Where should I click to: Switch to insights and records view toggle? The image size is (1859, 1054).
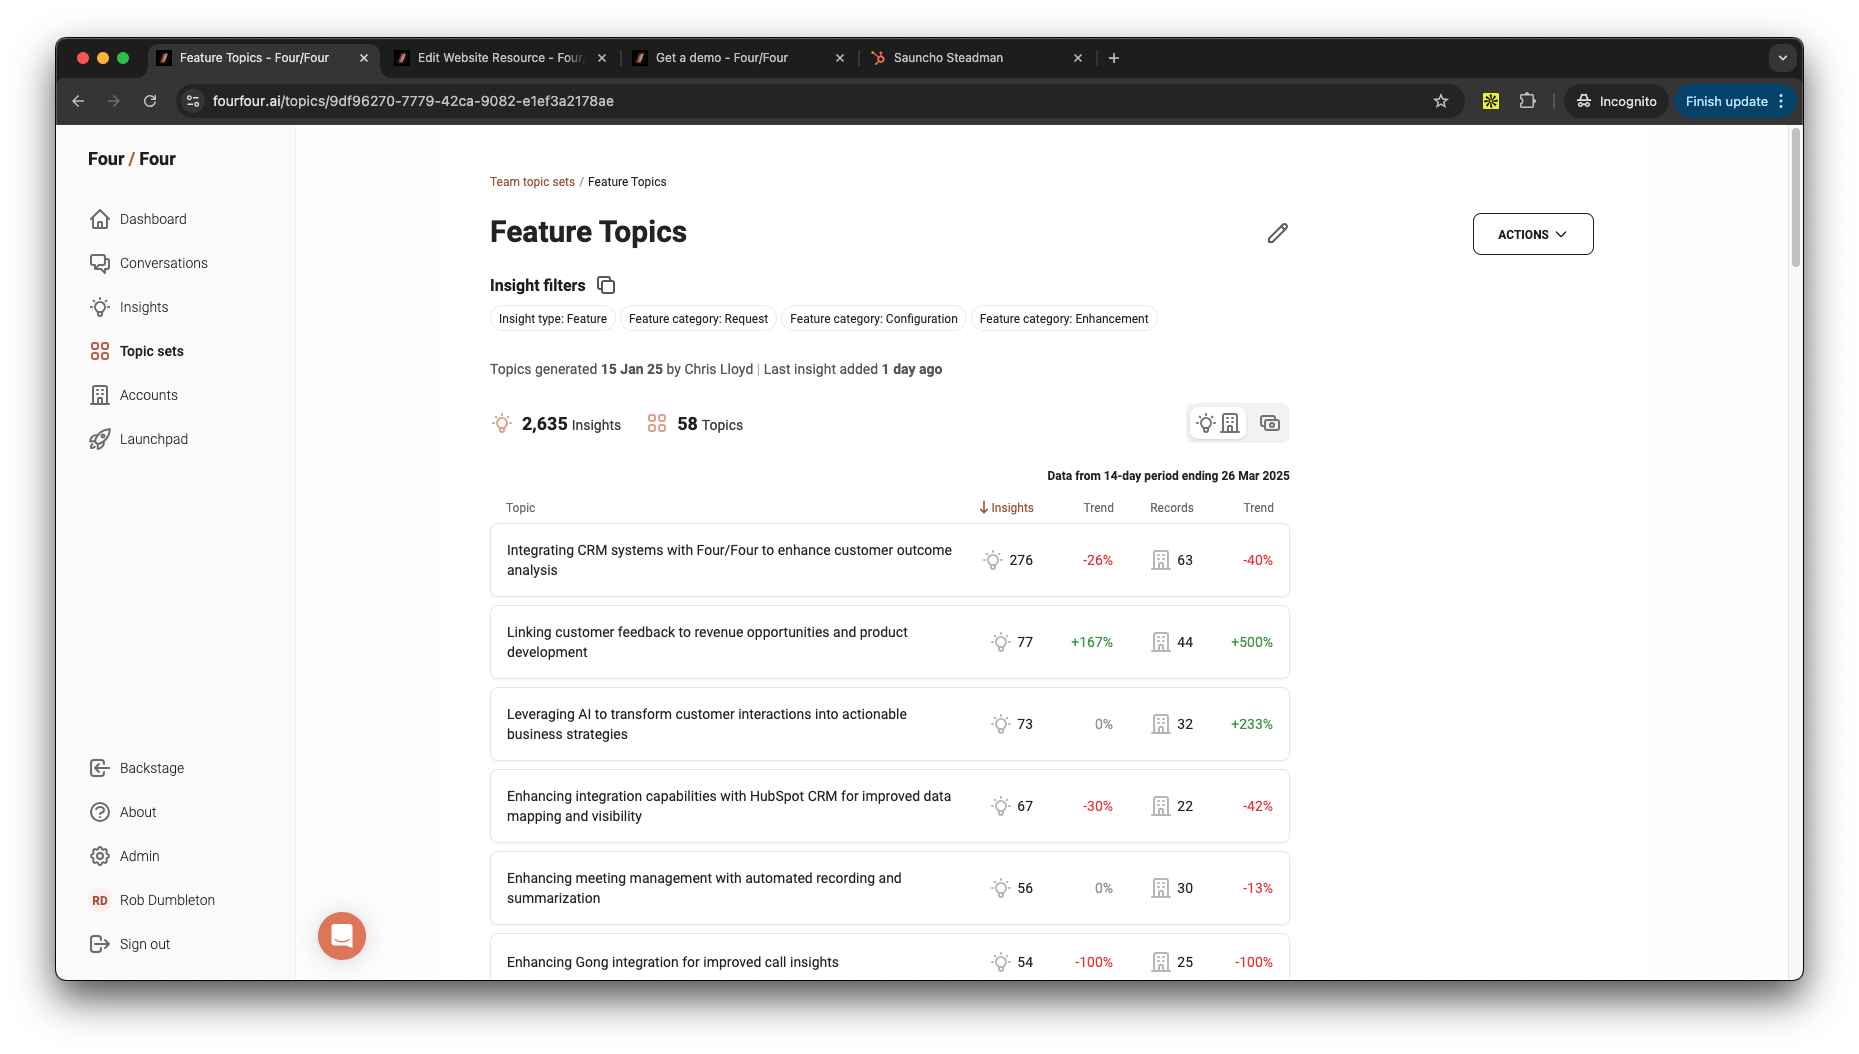click(x=1218, y=424)
